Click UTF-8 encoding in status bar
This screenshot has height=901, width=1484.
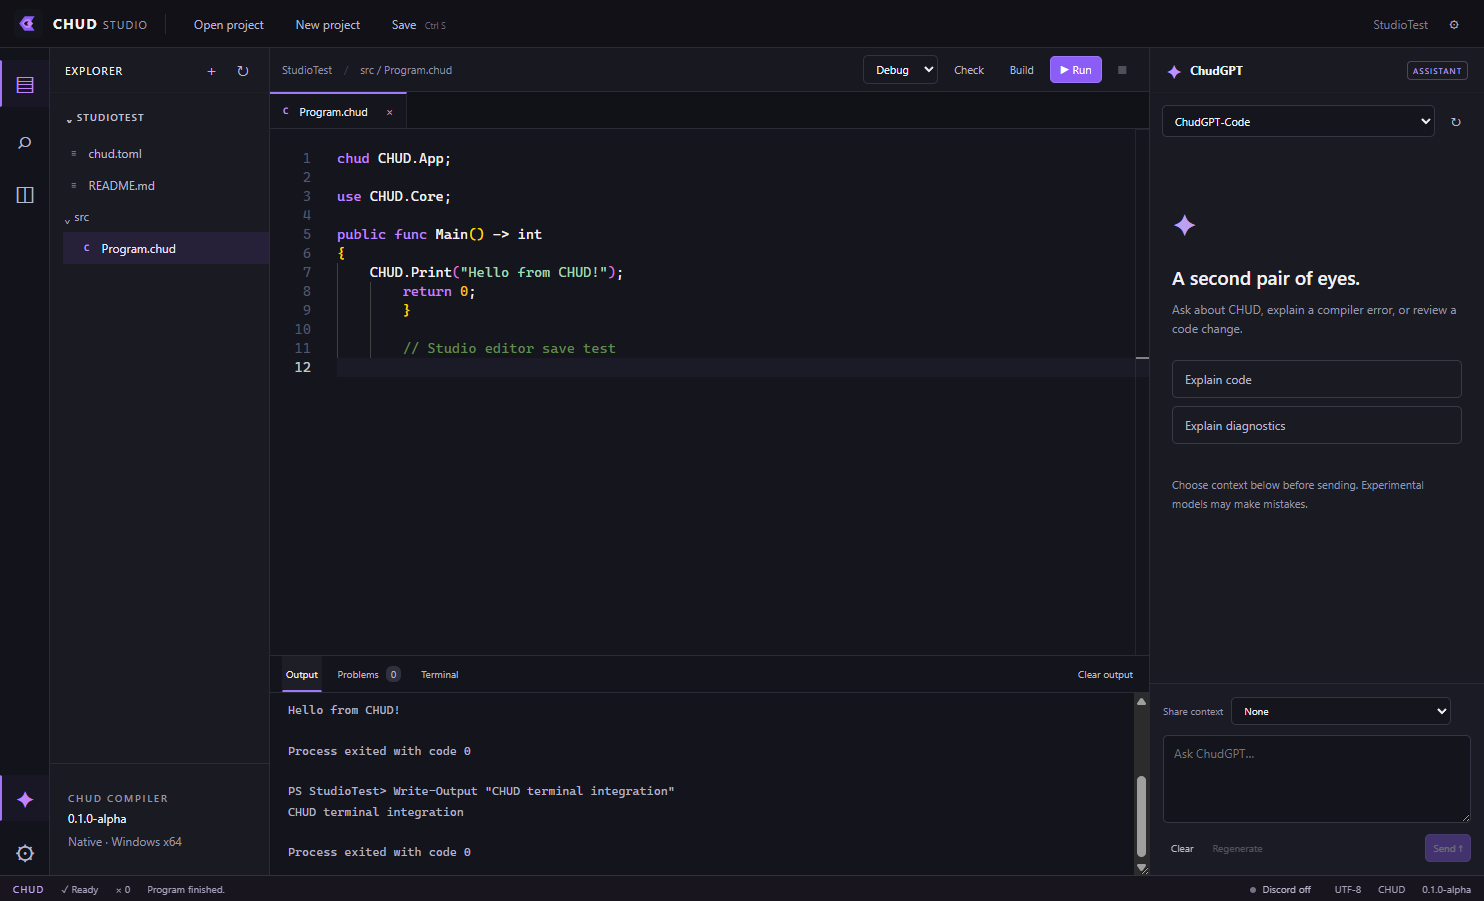click(1348, 890)
